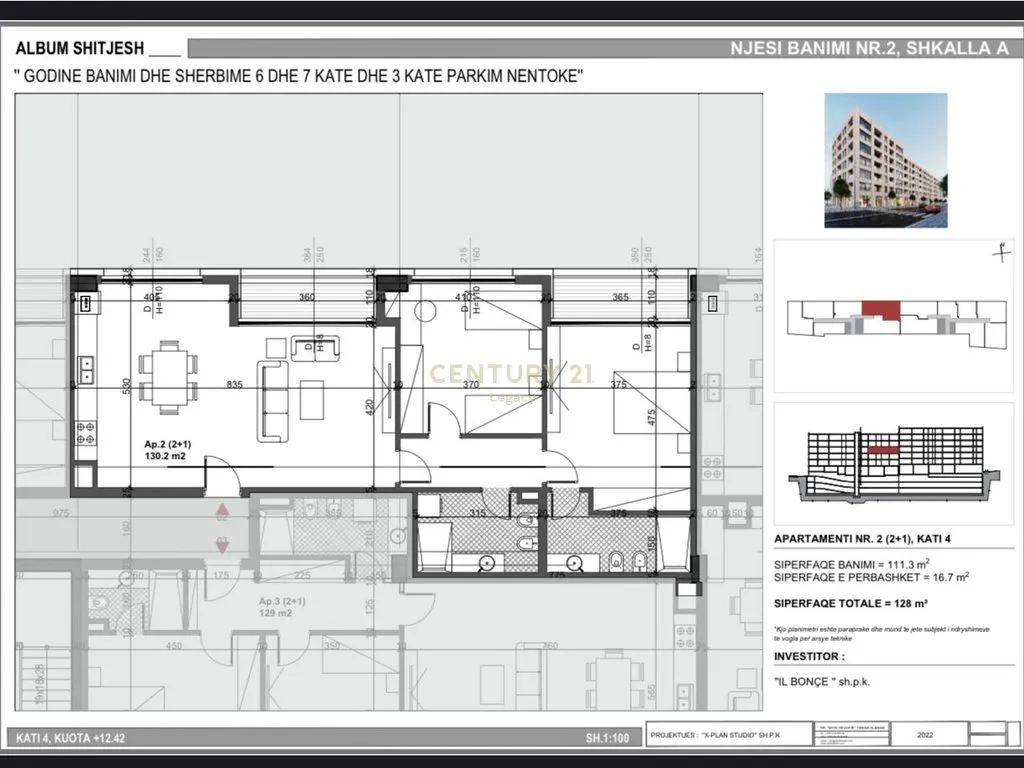Click the round washbasin in right bathroom
The image size is (1024, 768).
click(574, 562)
